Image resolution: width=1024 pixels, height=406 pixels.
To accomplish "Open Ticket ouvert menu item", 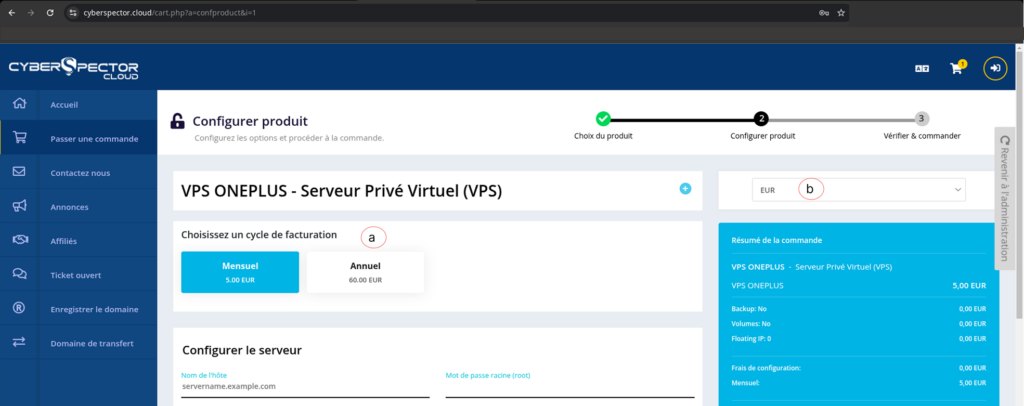I will tap(76, 275).
